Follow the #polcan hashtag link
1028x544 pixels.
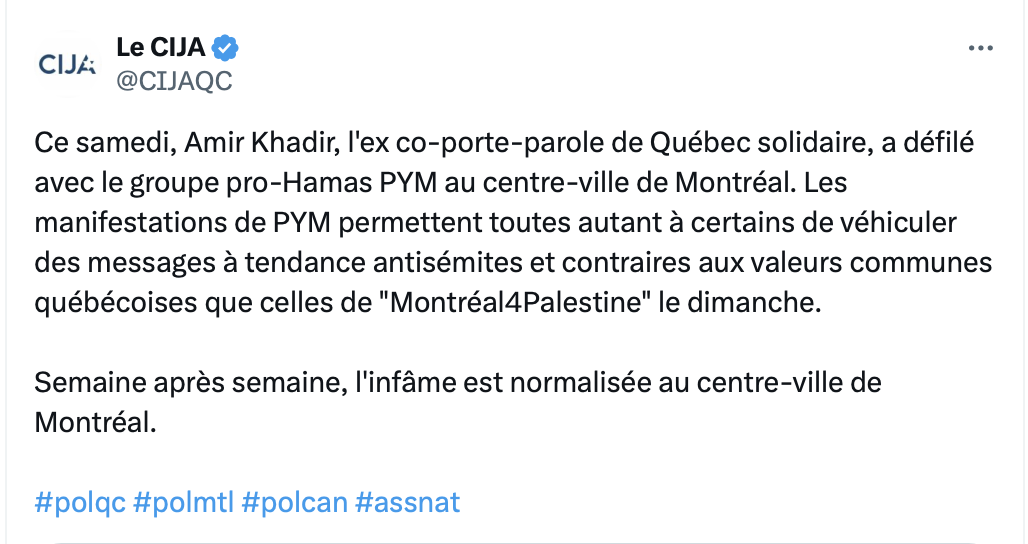[294, 503]
